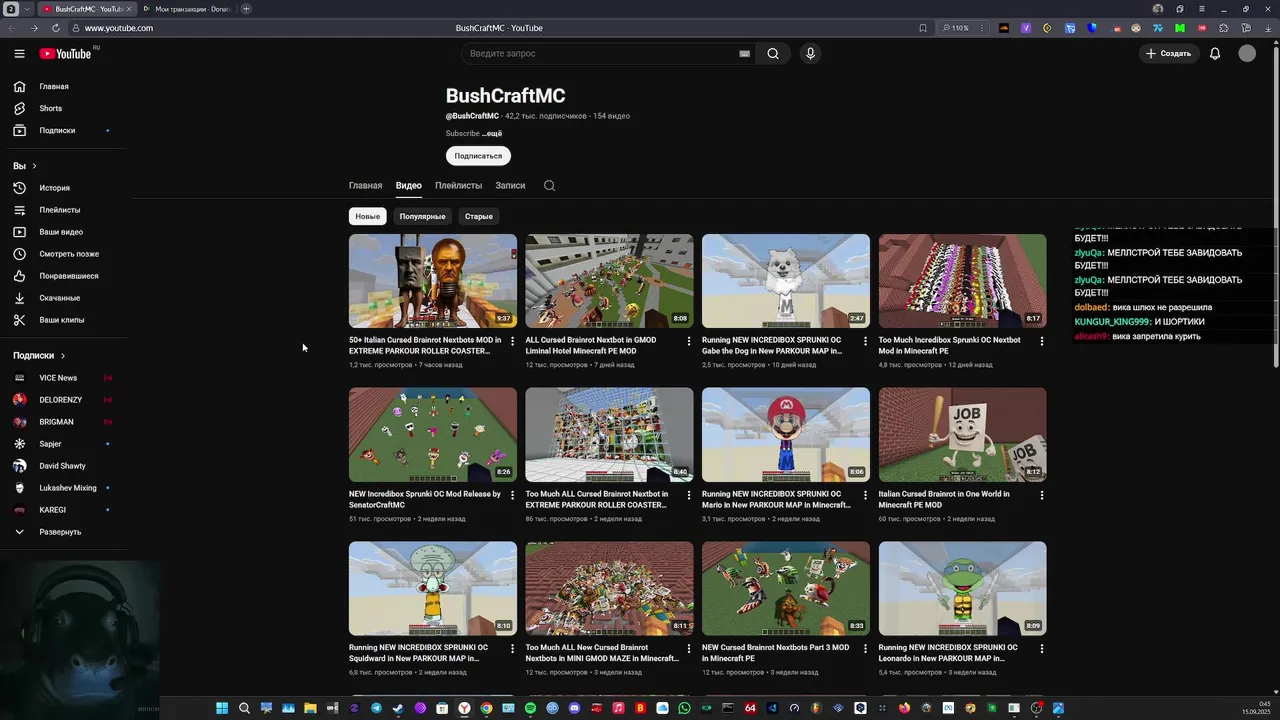Open the account avatar menu
Viewport: 1280px width, 720px height.
[x=1247, y=53]
